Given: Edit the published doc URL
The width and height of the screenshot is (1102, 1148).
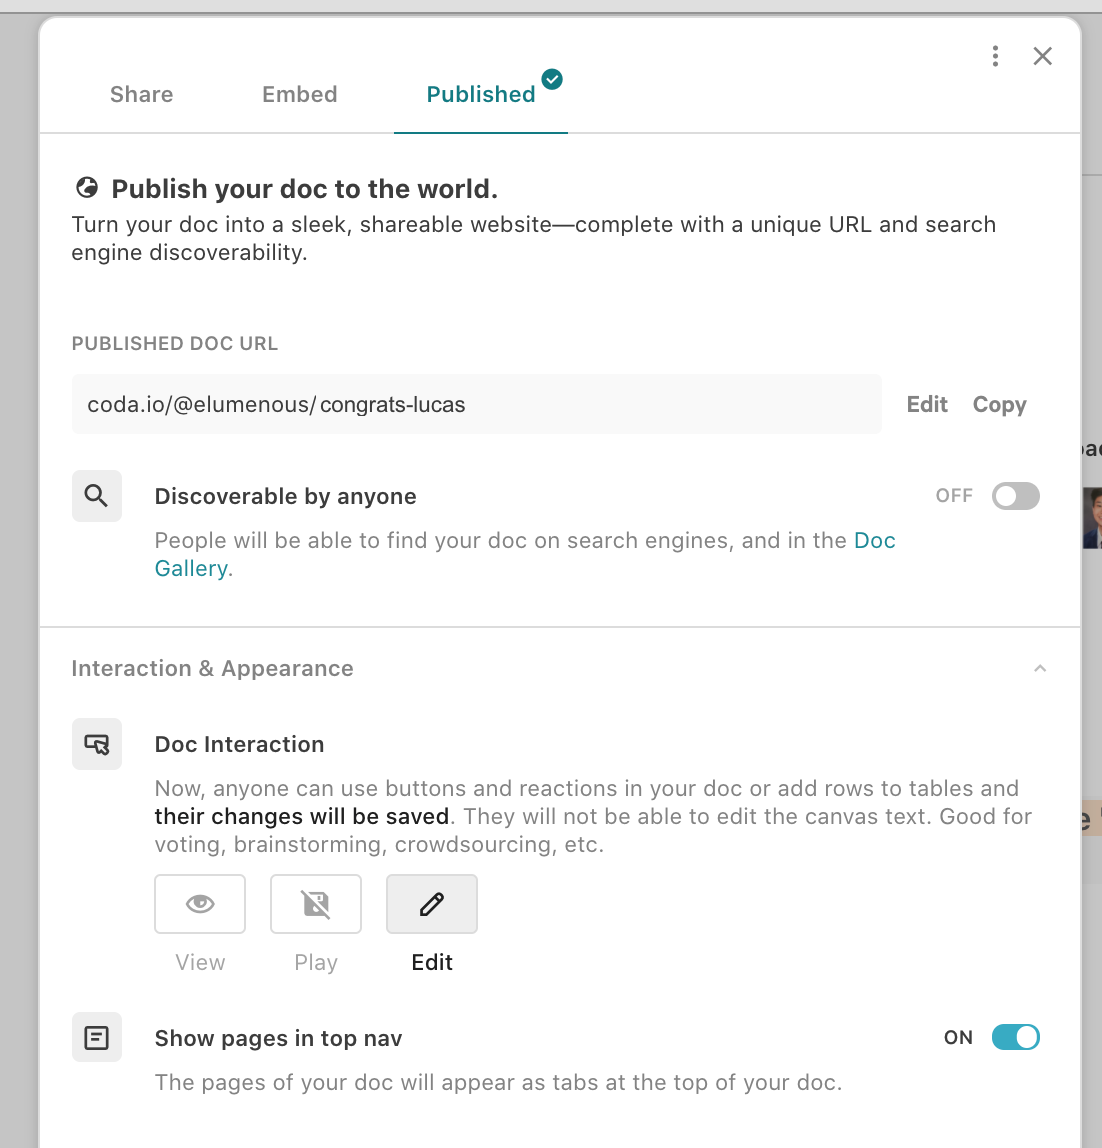Looking at the screenshot, I should point(927,404).
